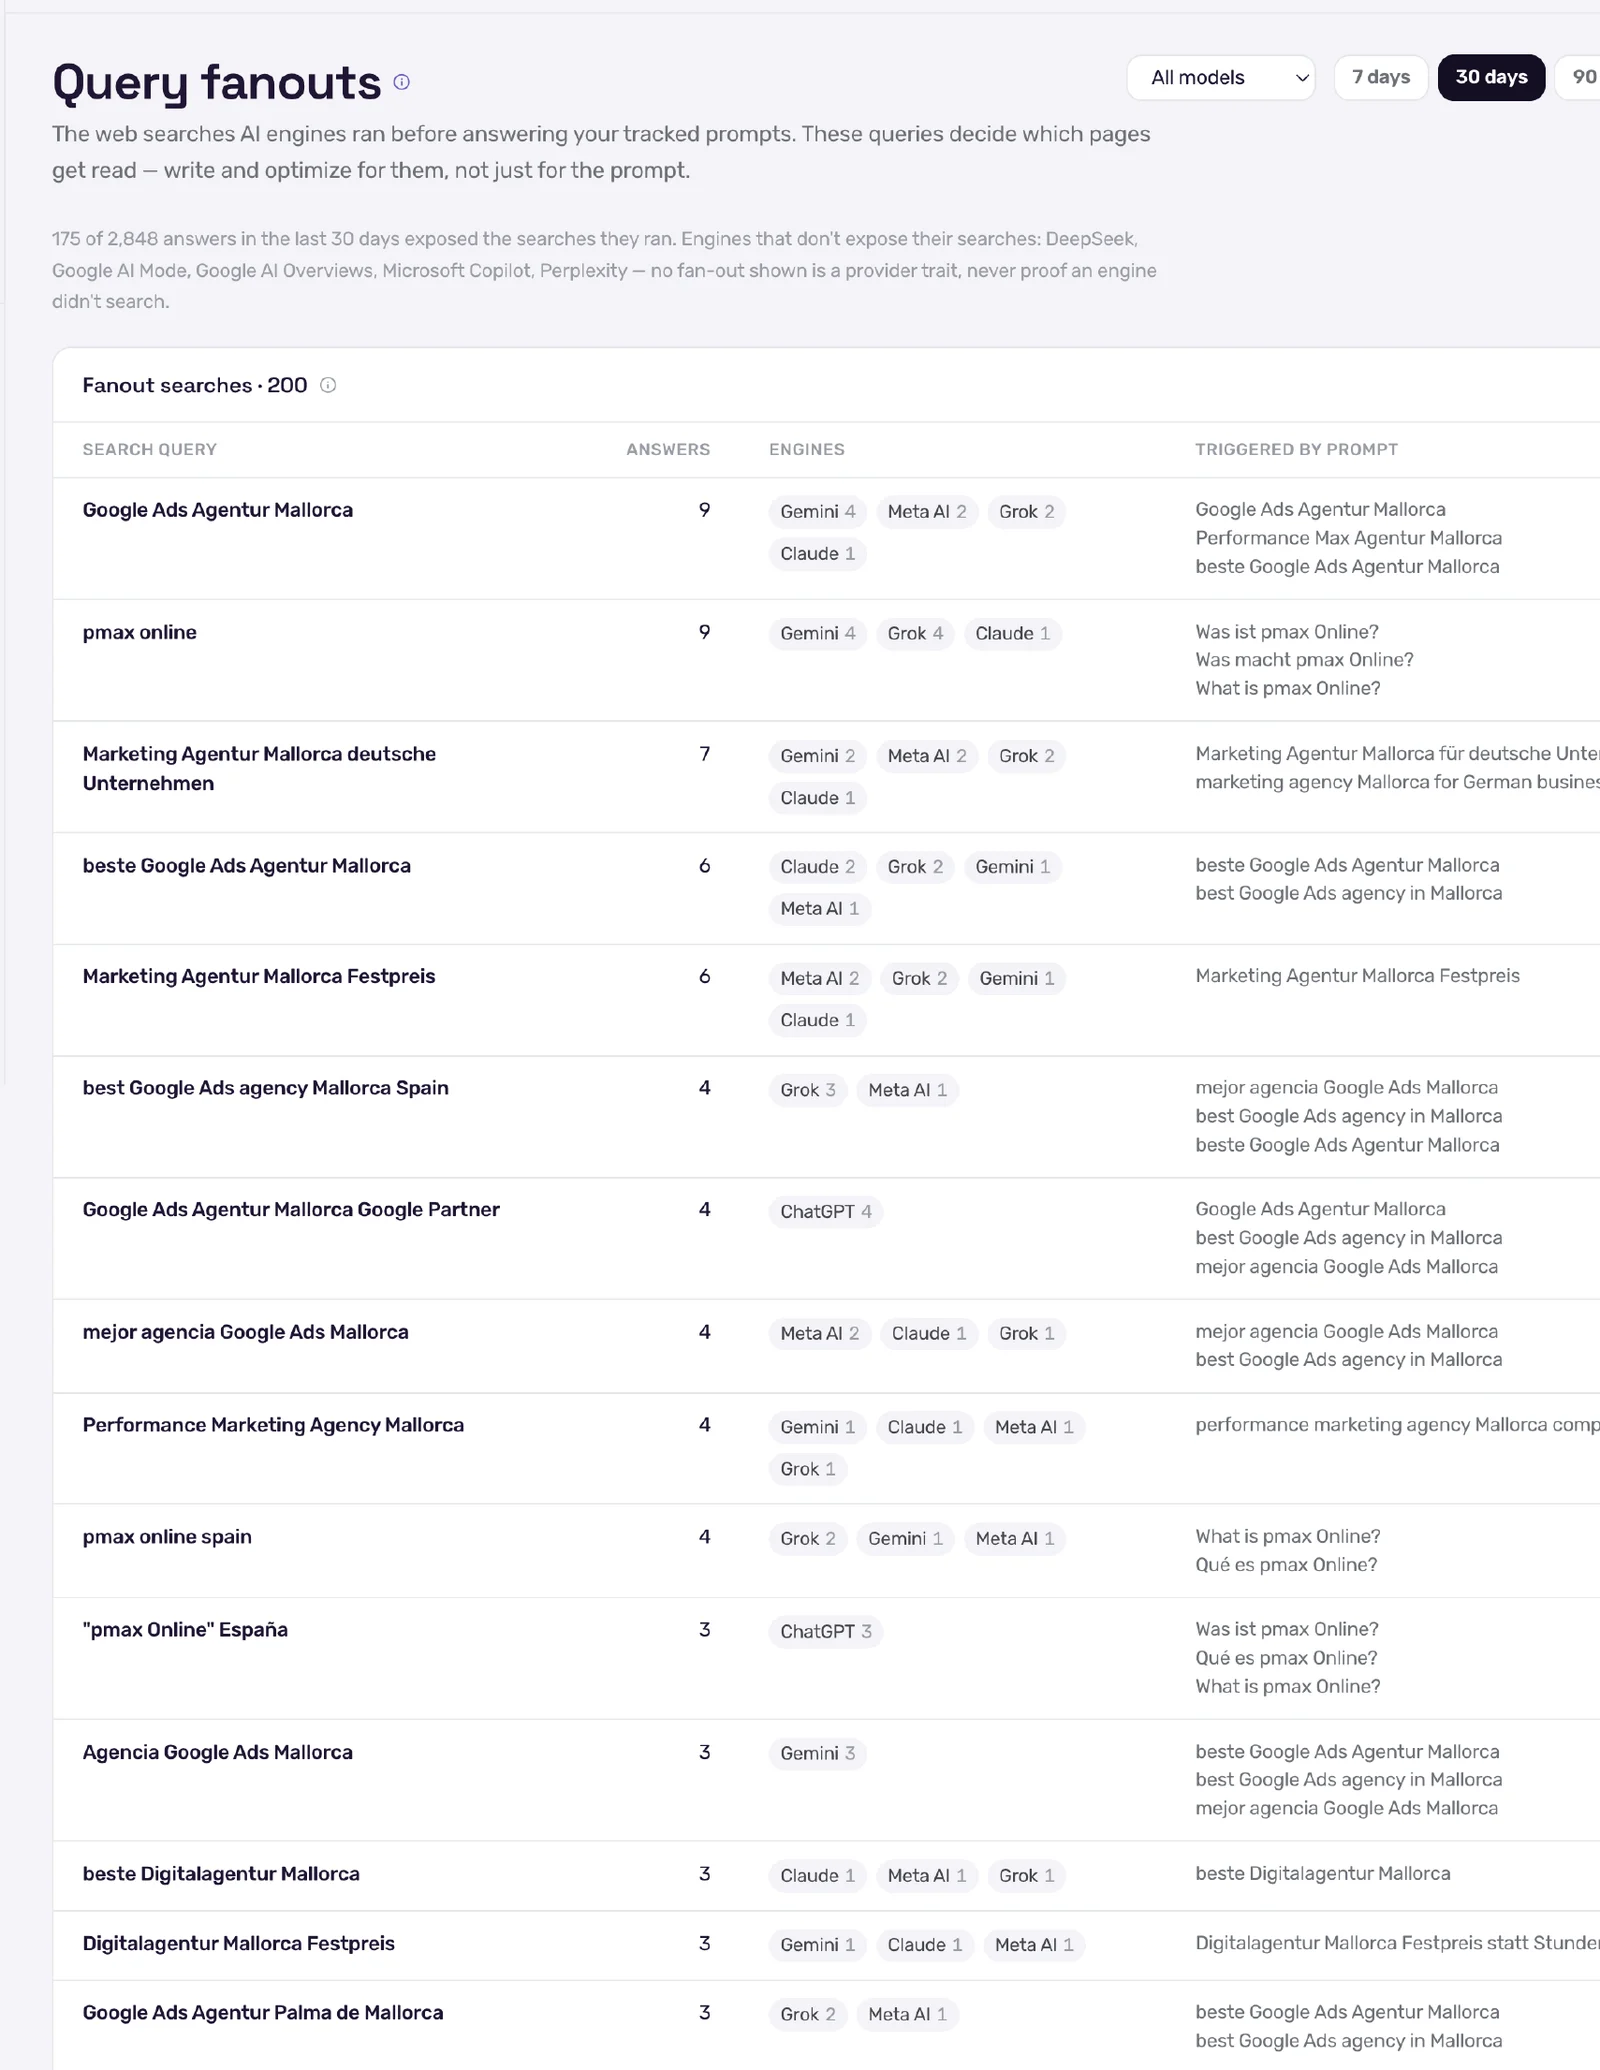Select the 30 days range

coord(1491,78)
